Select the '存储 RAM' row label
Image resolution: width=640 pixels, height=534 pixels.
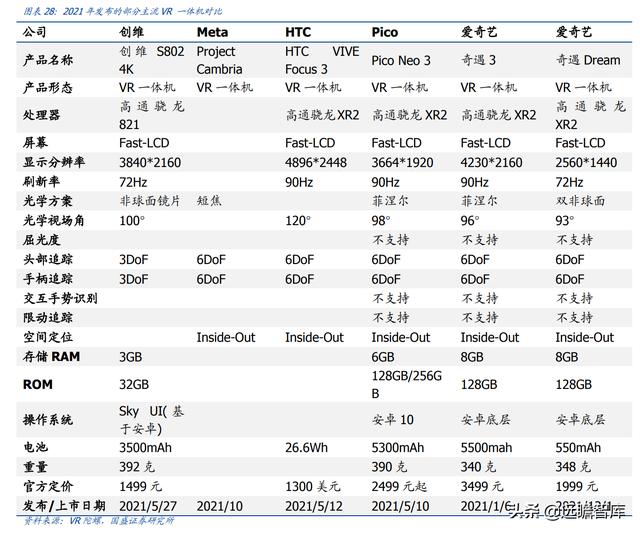tap(51, 356)
